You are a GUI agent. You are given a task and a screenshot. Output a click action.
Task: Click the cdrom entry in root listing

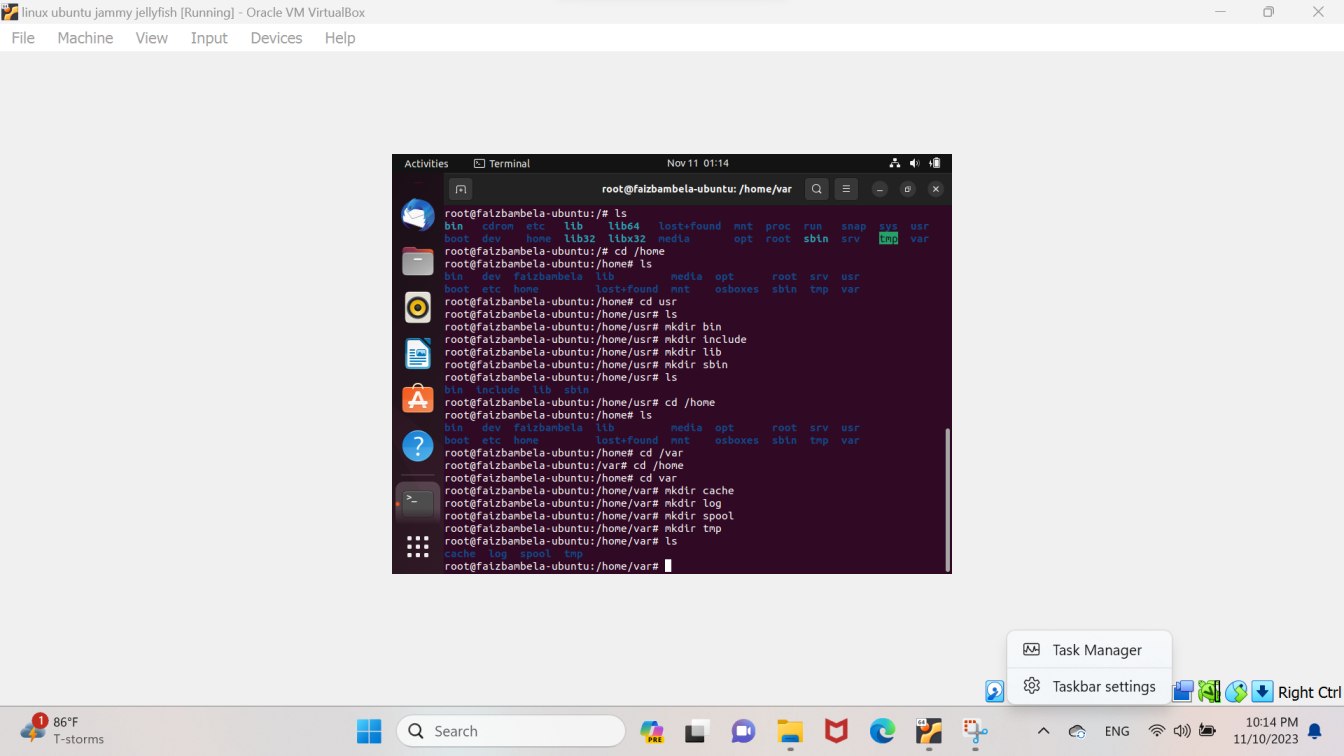(x=498, y=226)
